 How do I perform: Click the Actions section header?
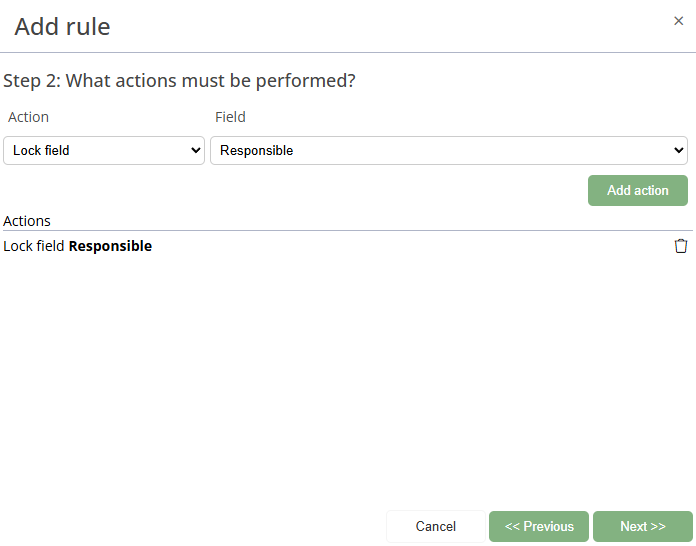coord(27,221)
